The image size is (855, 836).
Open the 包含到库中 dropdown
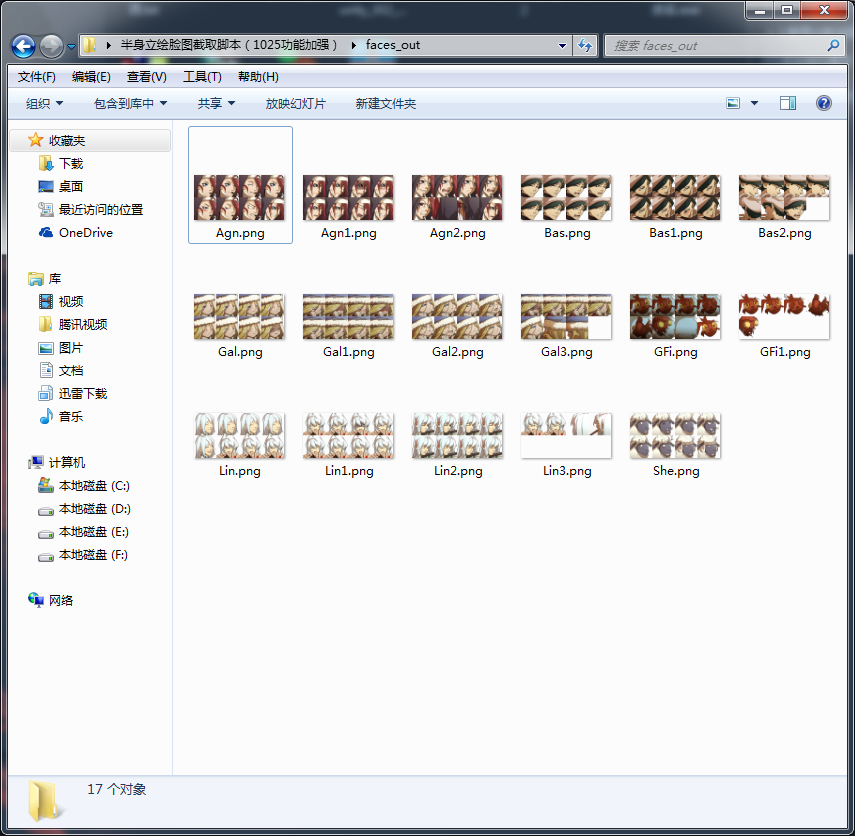point(130,104)
